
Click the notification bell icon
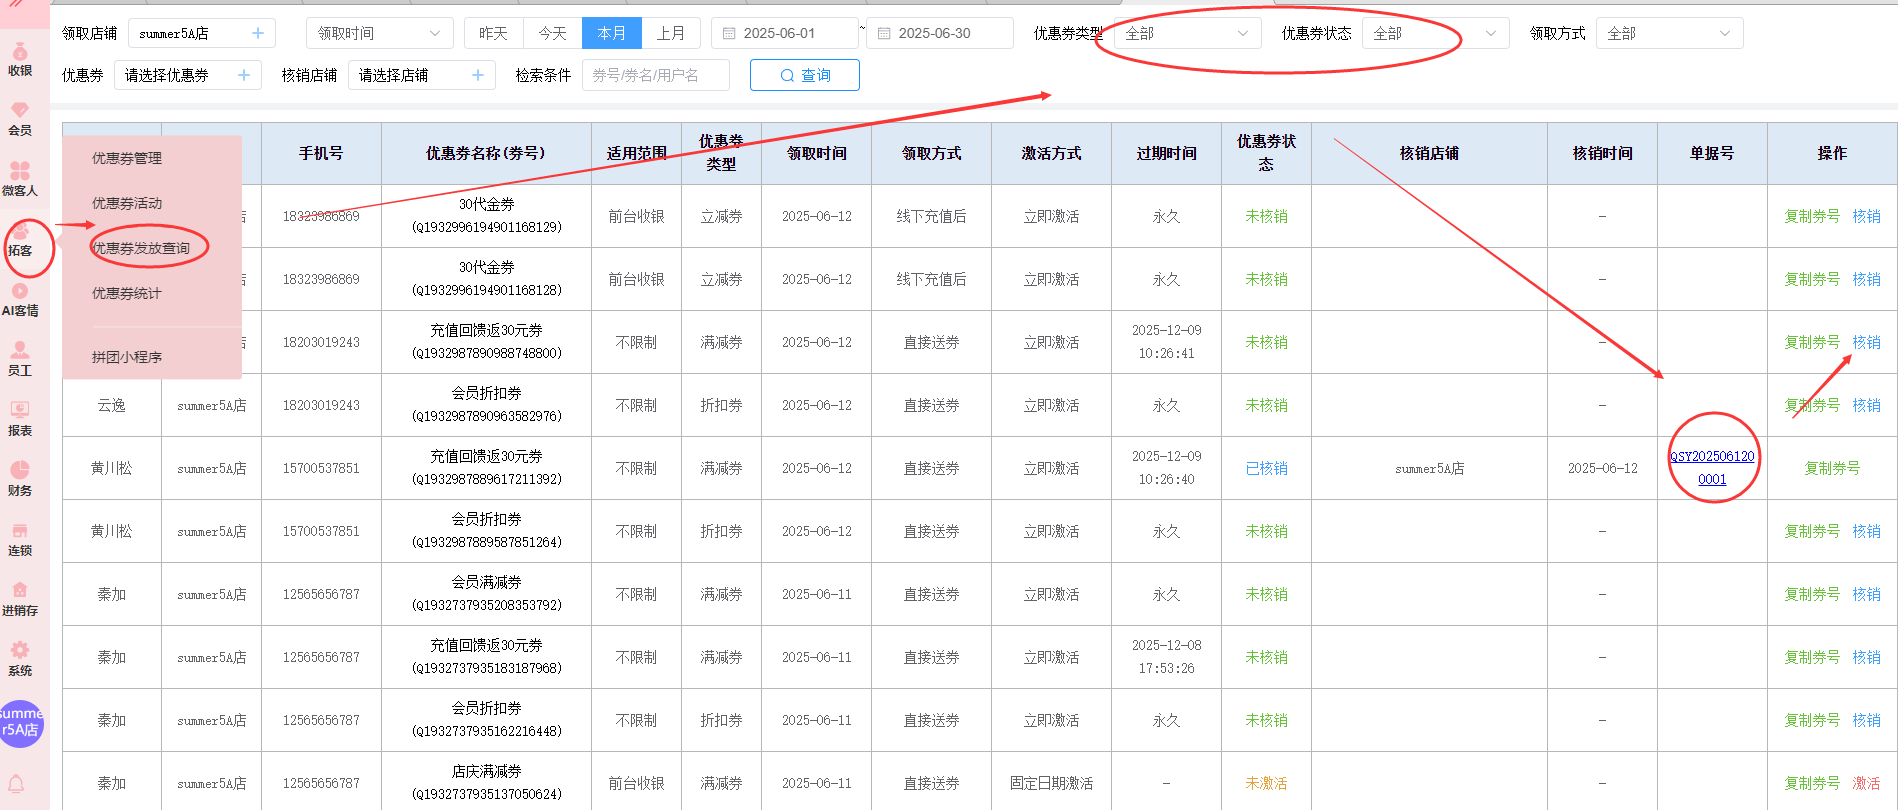(17, 784)
